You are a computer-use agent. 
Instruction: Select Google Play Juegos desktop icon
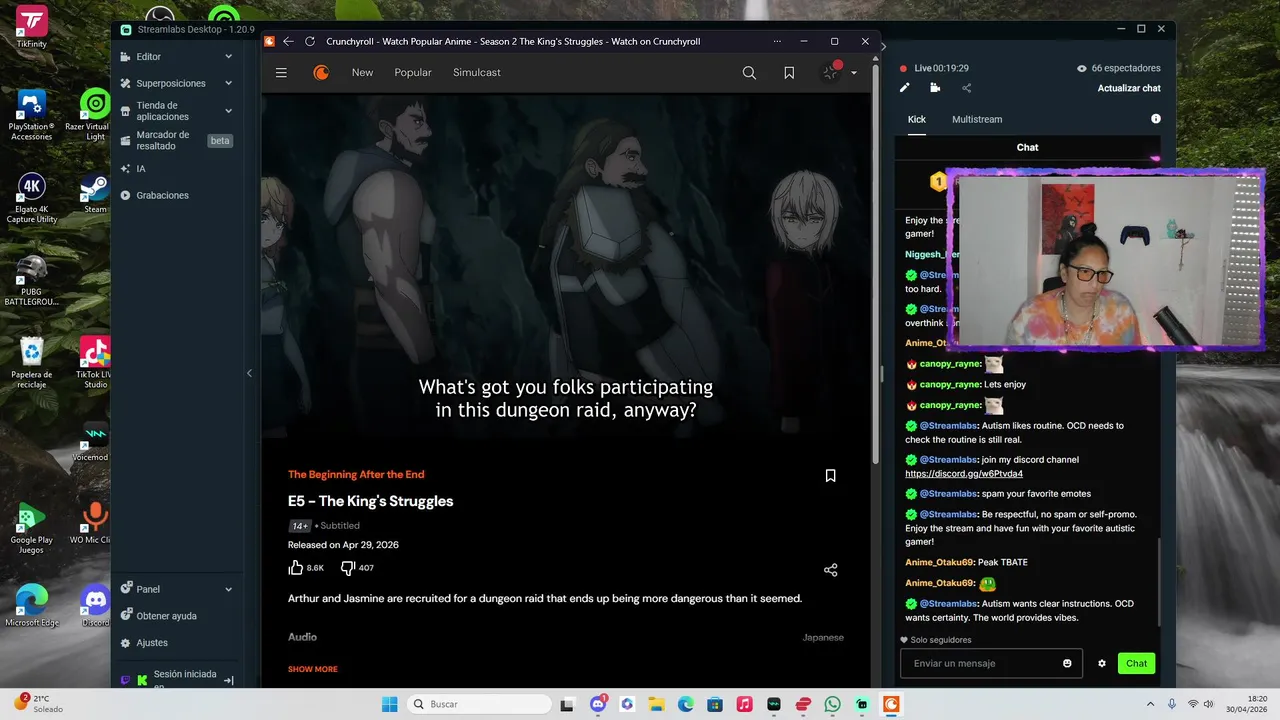32,528
